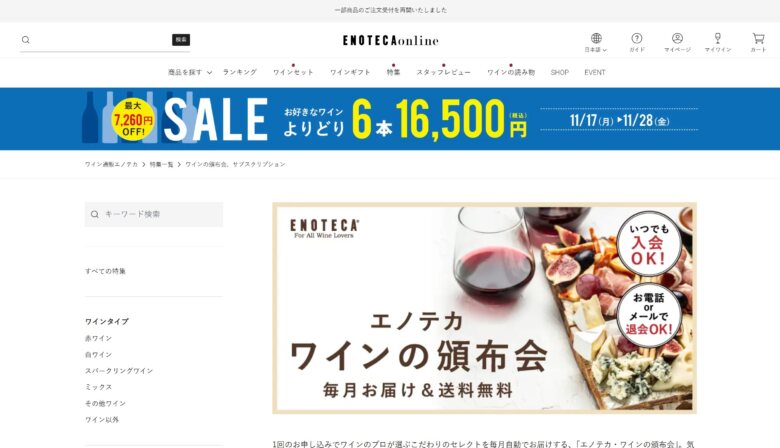Open the ワインセット menu item

pos(293,72)
